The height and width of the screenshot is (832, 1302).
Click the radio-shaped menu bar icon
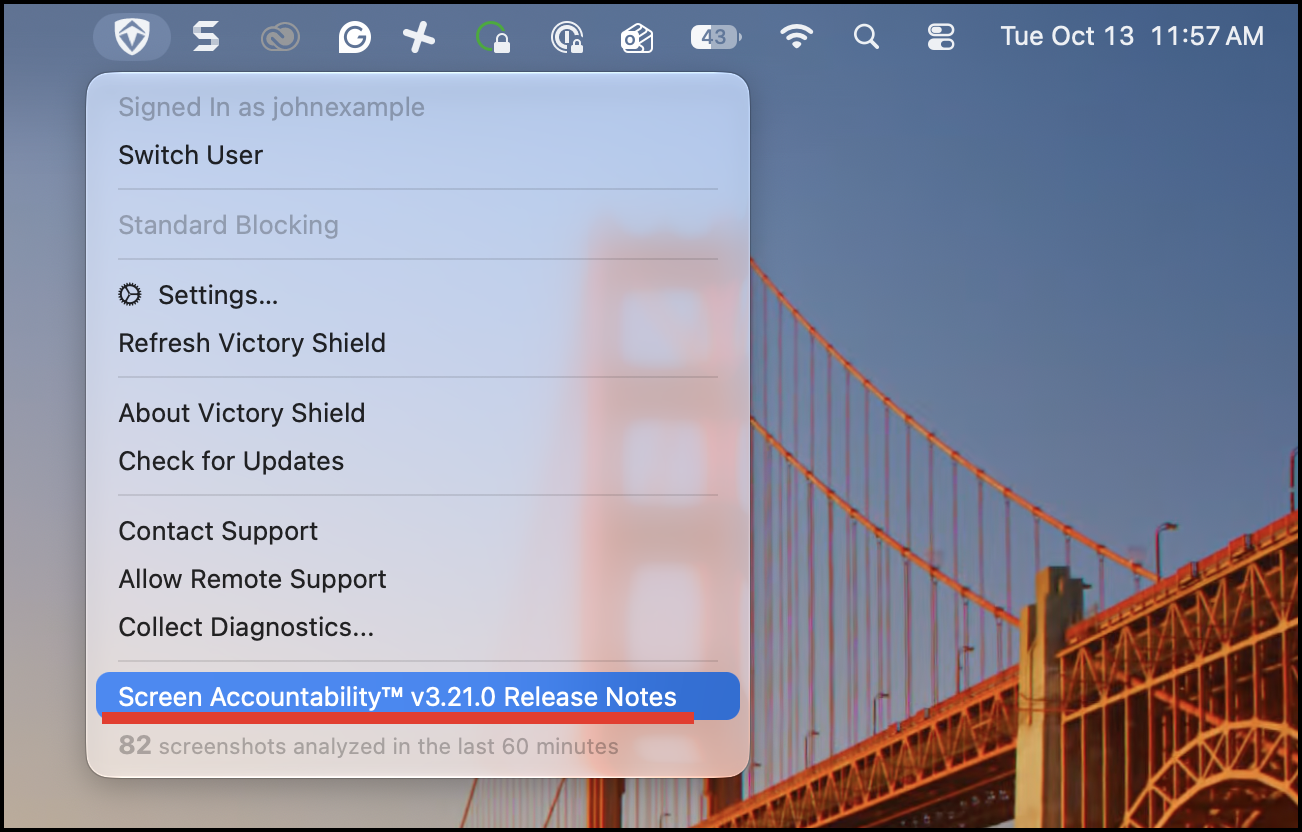click(637, 38)
